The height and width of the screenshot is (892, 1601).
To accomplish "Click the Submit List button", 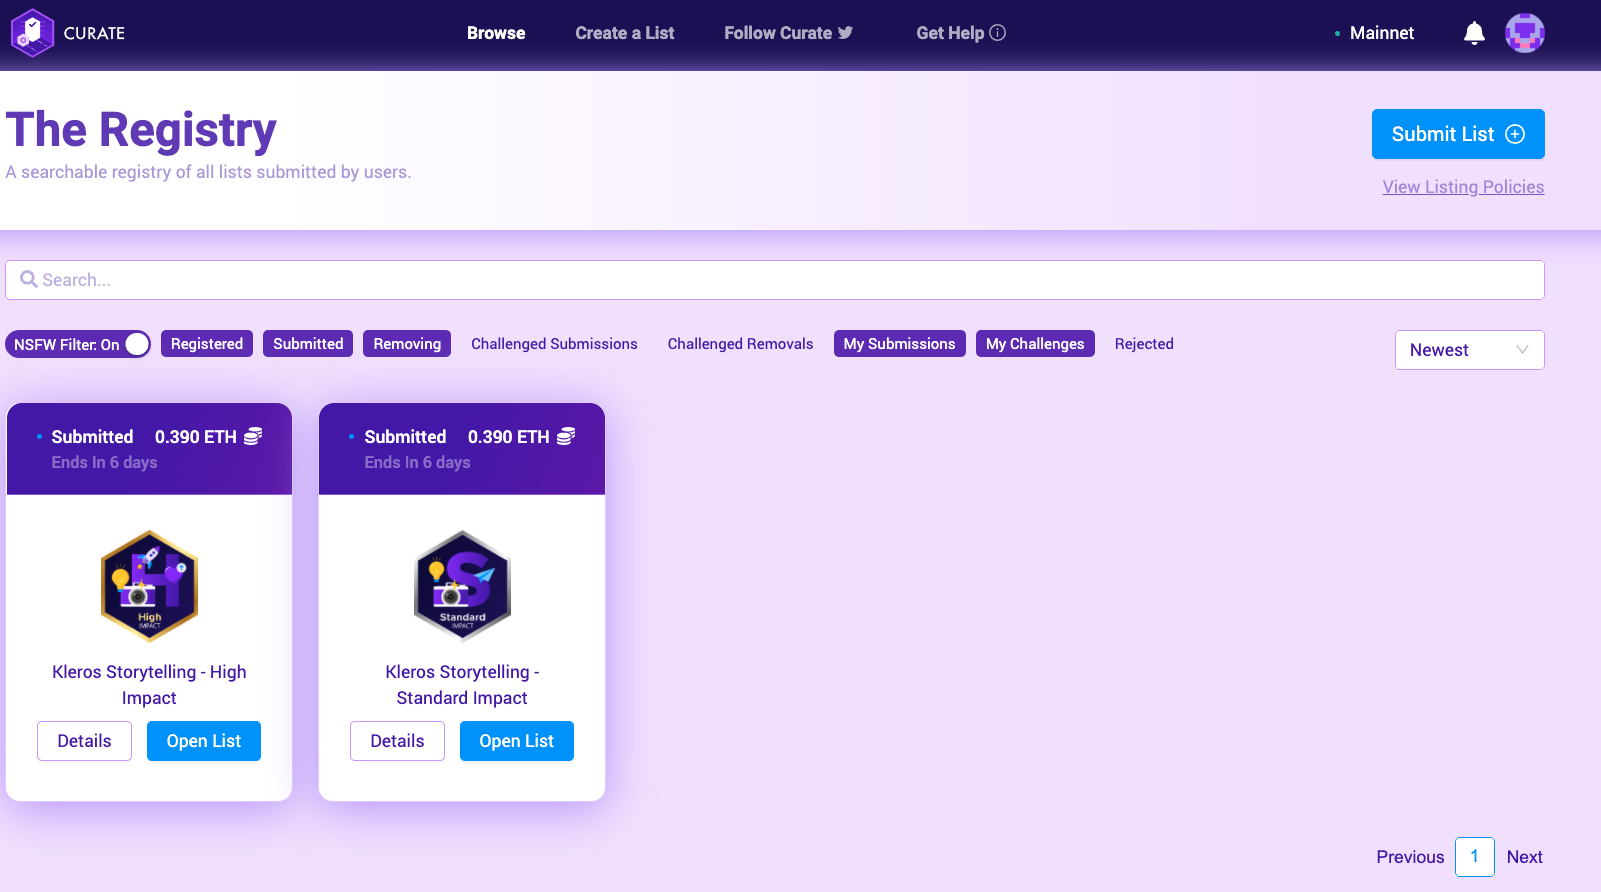I will [1458, 134].
